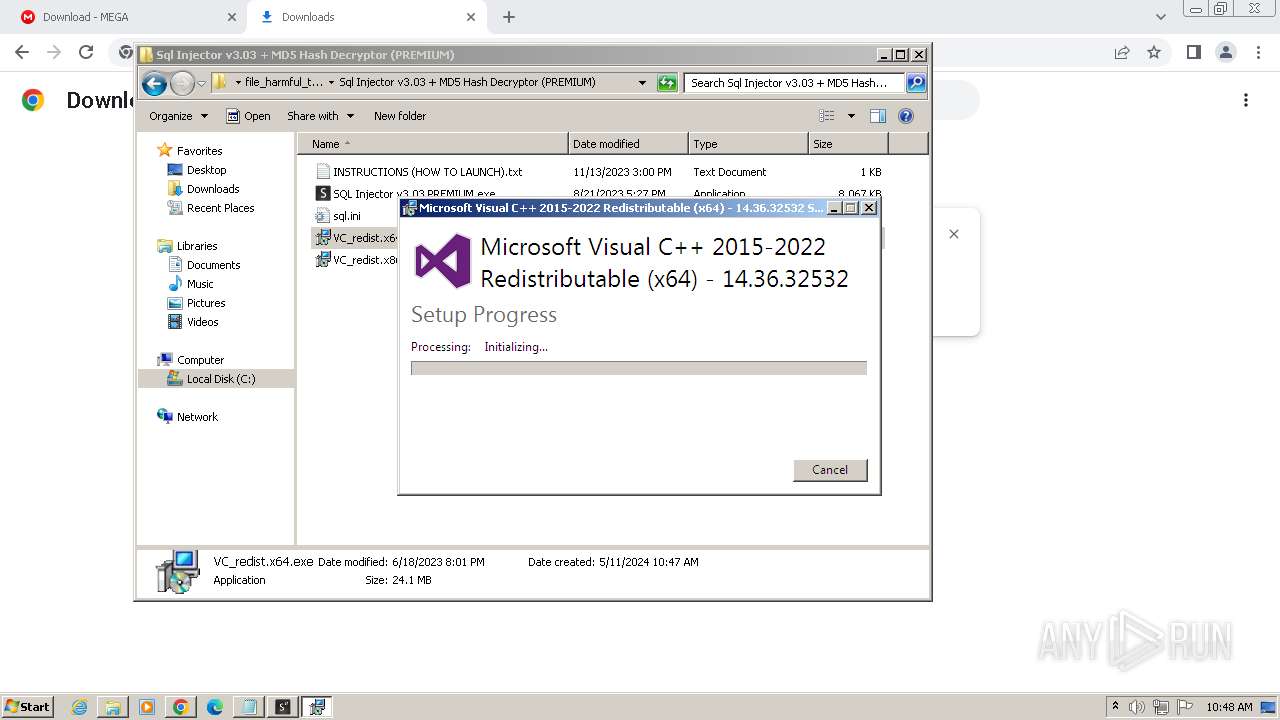Open Favorites in navigation pane
Screen dimensions: 1280x720
pyautogui.click(x=199, y=151)
